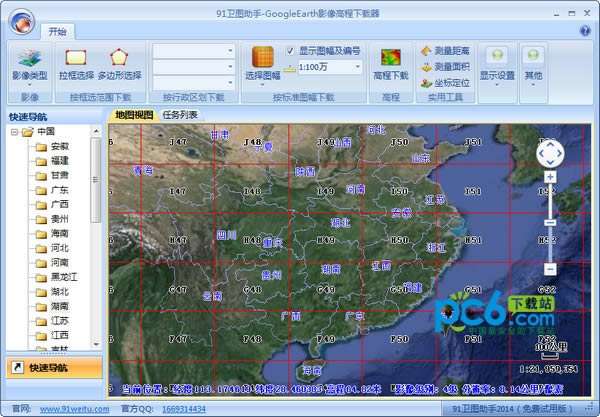Activate the 测量面积 measure area tool
This screenshot has width=600, height=417.
click(446, 66)
